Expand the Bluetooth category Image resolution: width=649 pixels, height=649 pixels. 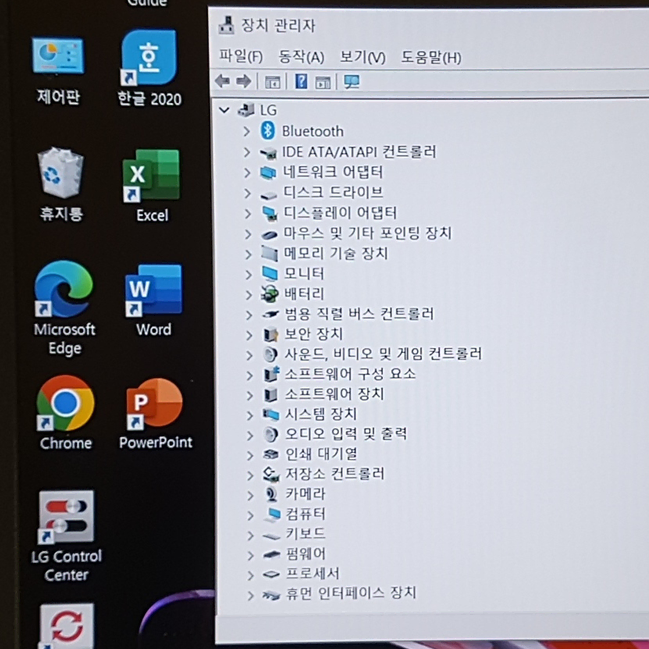[x=247, y=132]
